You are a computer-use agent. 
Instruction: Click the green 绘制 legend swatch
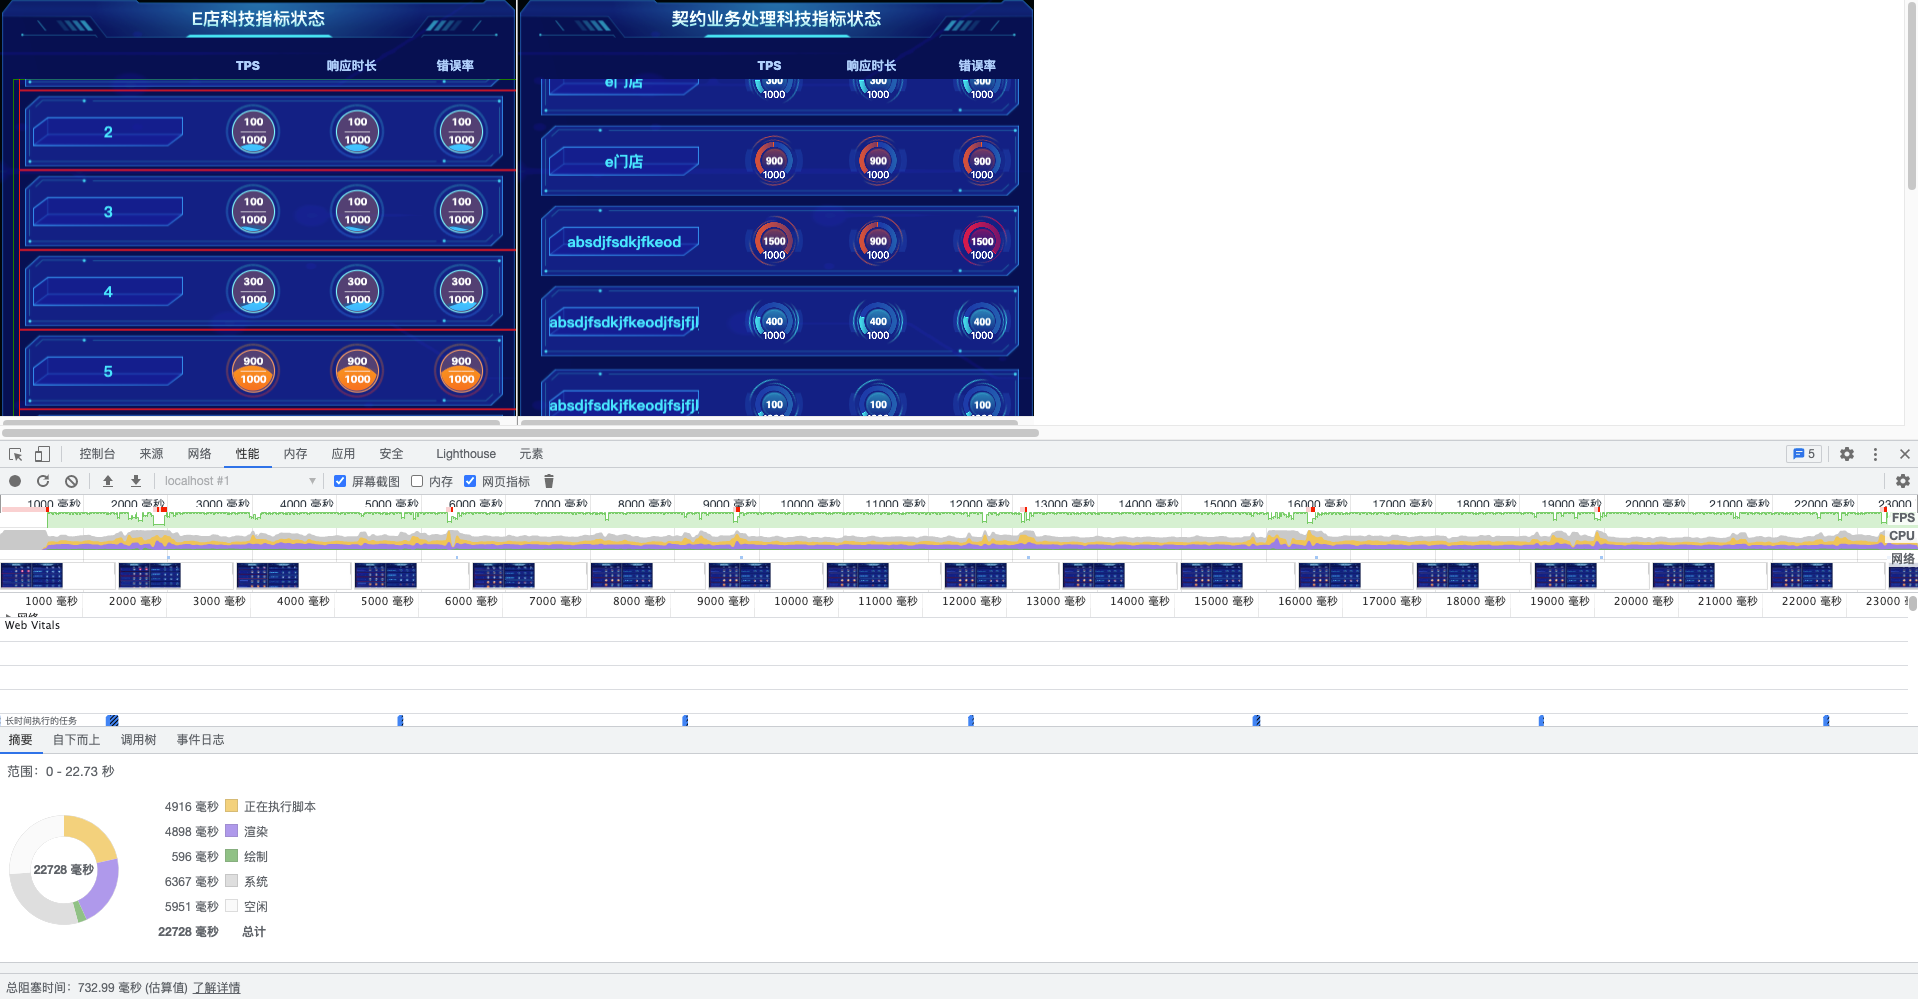coord(232,856)
